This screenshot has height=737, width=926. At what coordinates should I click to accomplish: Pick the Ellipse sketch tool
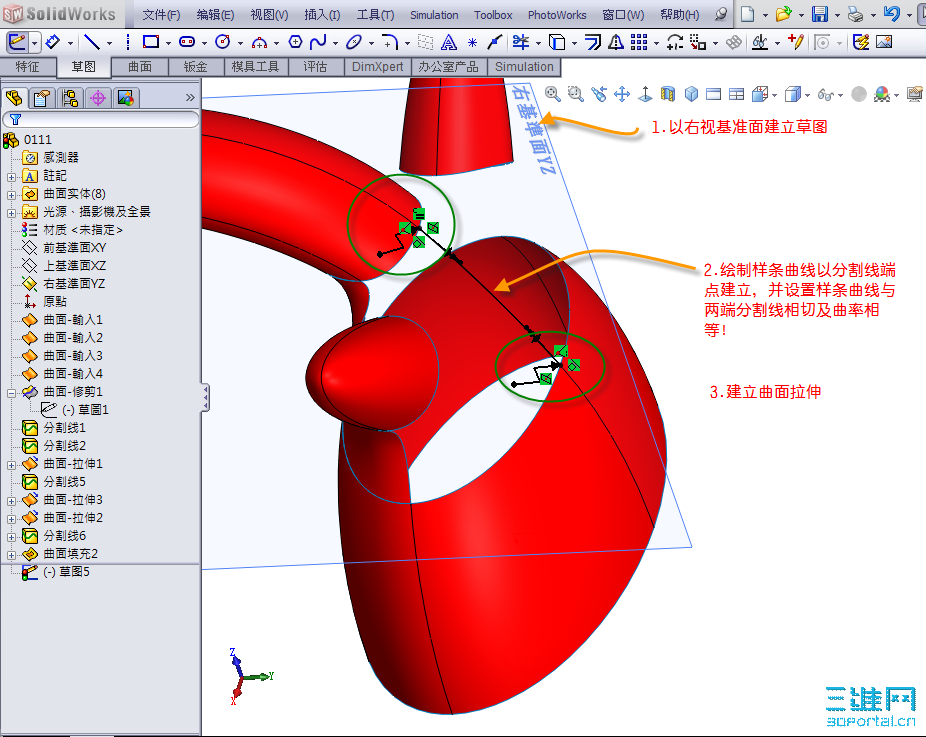(354, 42)
